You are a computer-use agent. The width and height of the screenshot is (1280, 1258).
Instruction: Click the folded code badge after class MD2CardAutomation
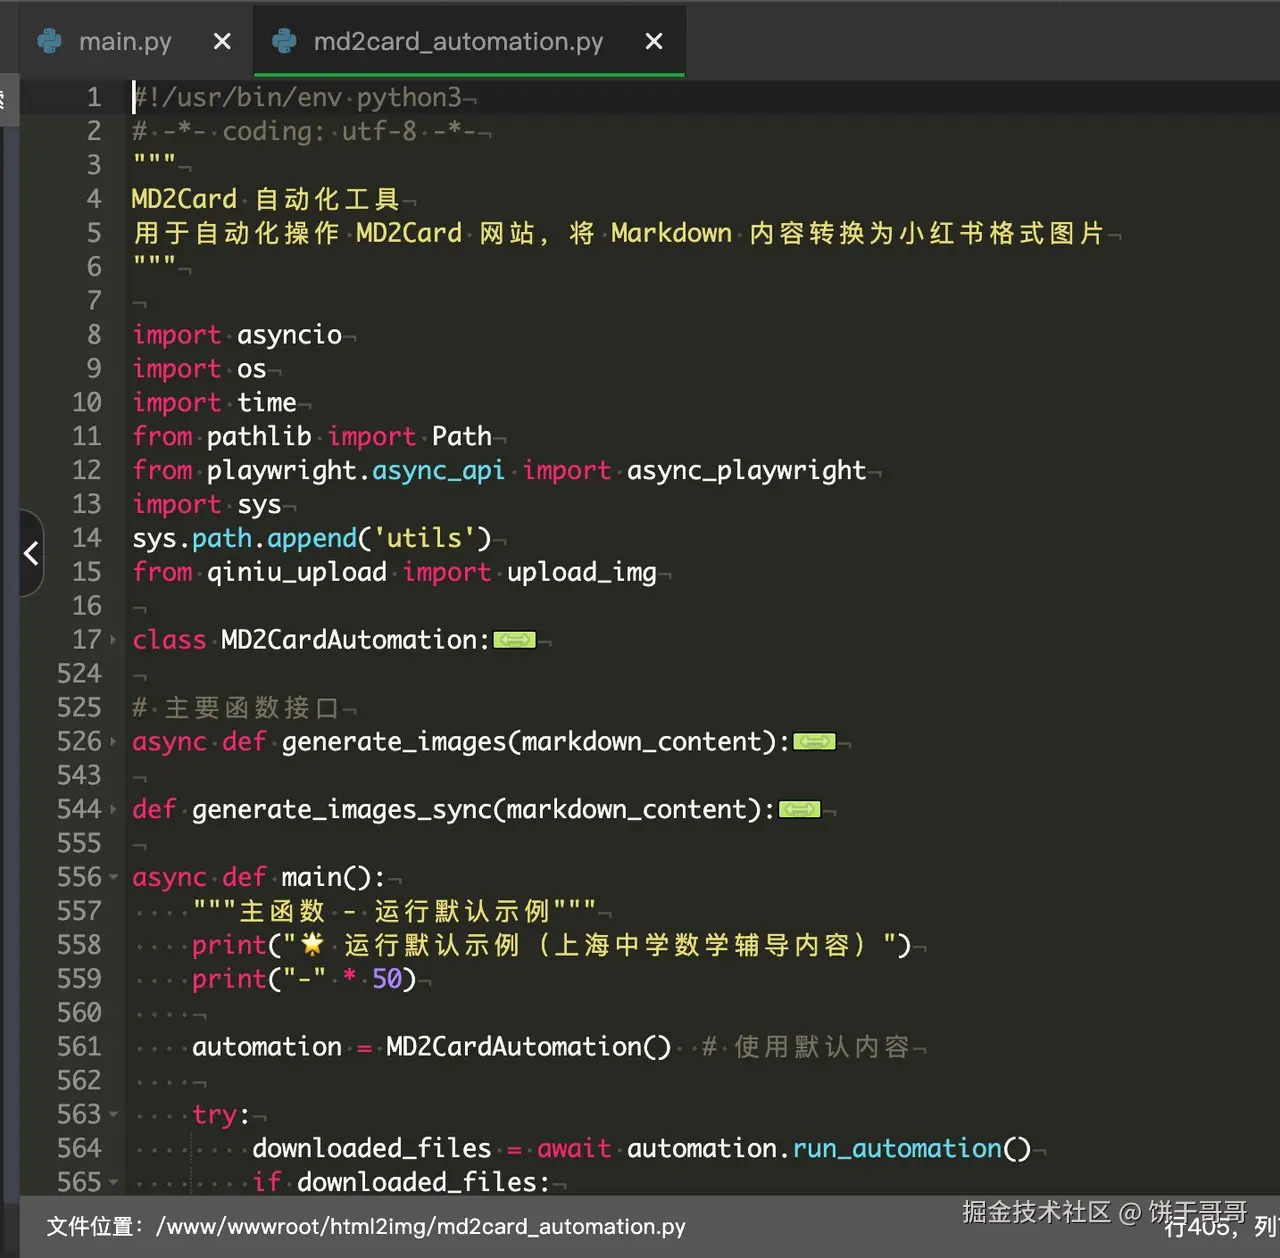514,640
